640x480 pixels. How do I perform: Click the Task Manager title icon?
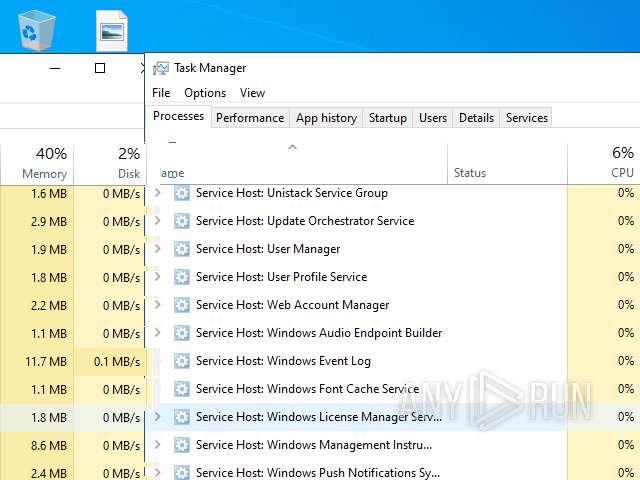click(x=161, y=68)
